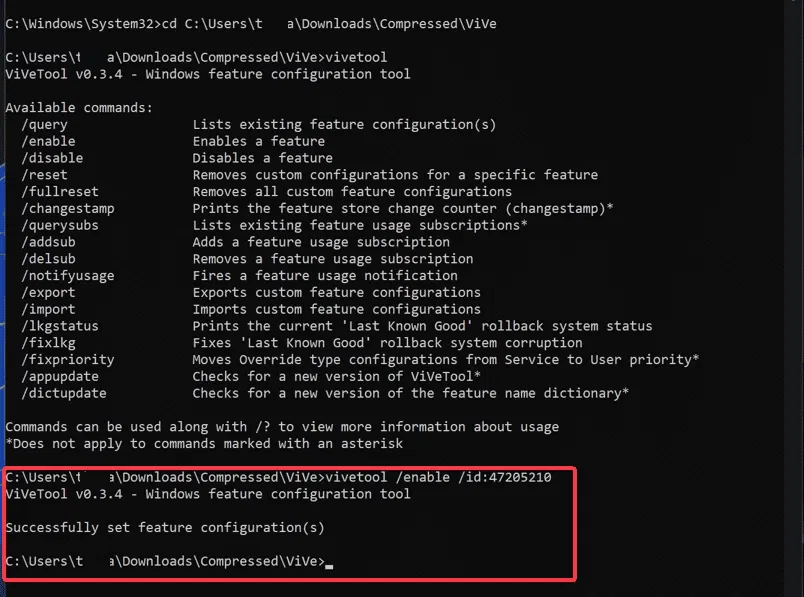The width and height of the screenshot is (804, 597).
Task: Click the /import command entry
Action: 51,309
